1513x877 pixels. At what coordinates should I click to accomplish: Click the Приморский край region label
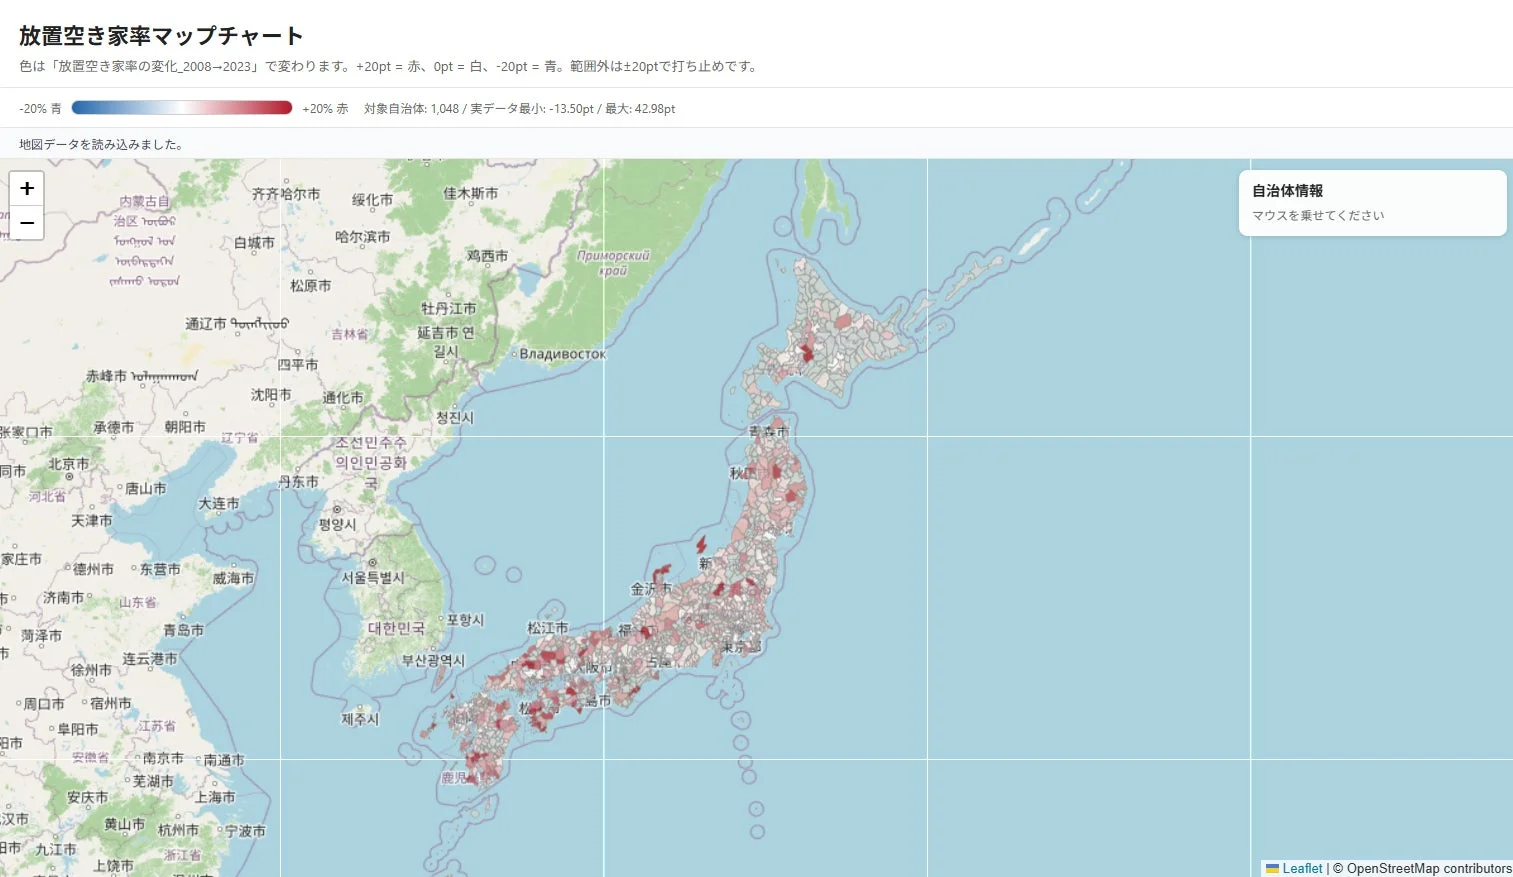coord(613,263)
